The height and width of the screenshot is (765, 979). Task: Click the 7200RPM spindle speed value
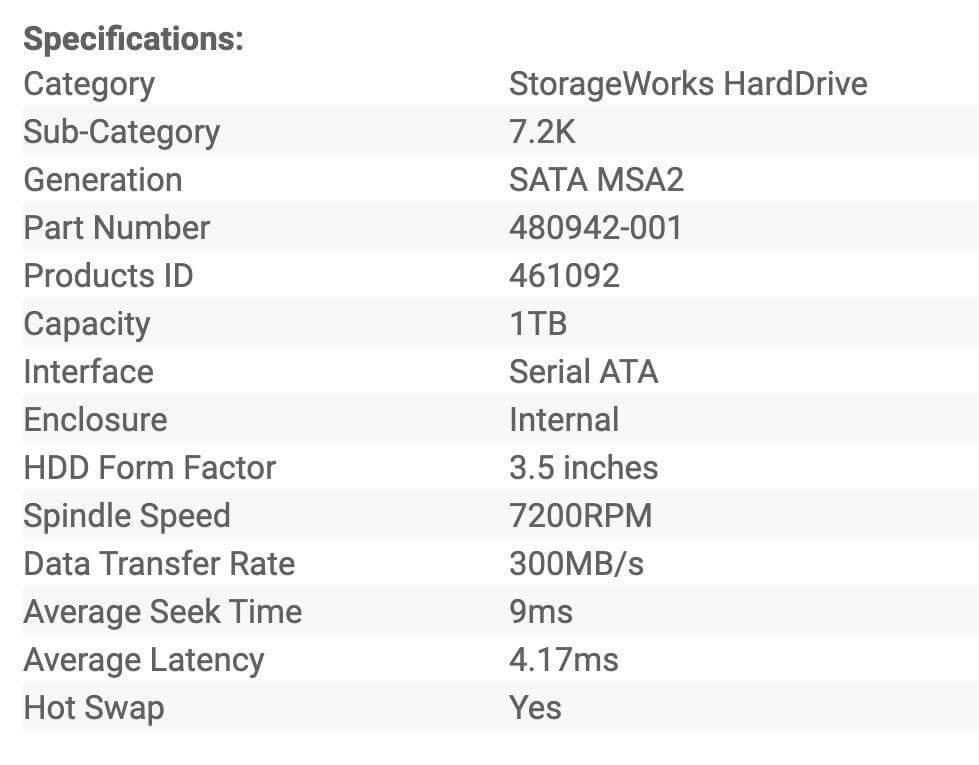580,516
